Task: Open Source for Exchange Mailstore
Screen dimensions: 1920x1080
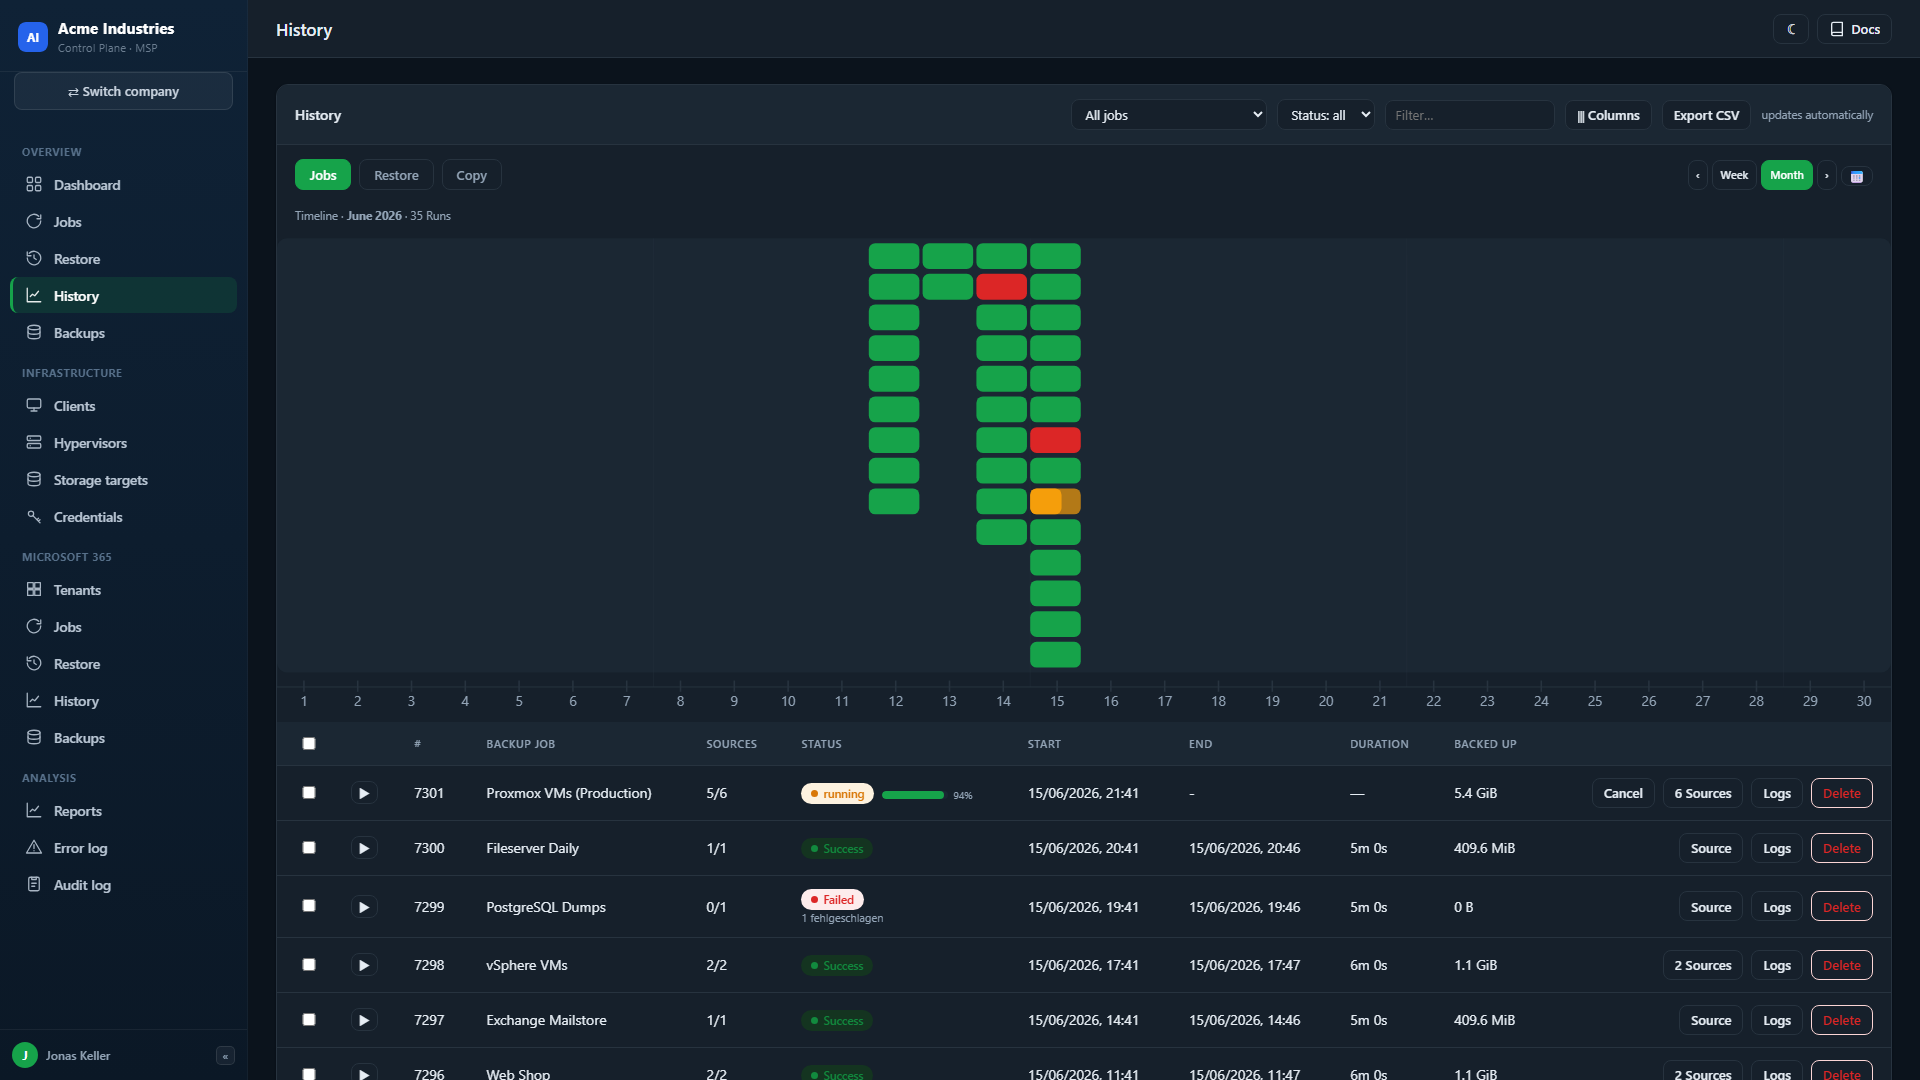Action: point(1710,1020)
